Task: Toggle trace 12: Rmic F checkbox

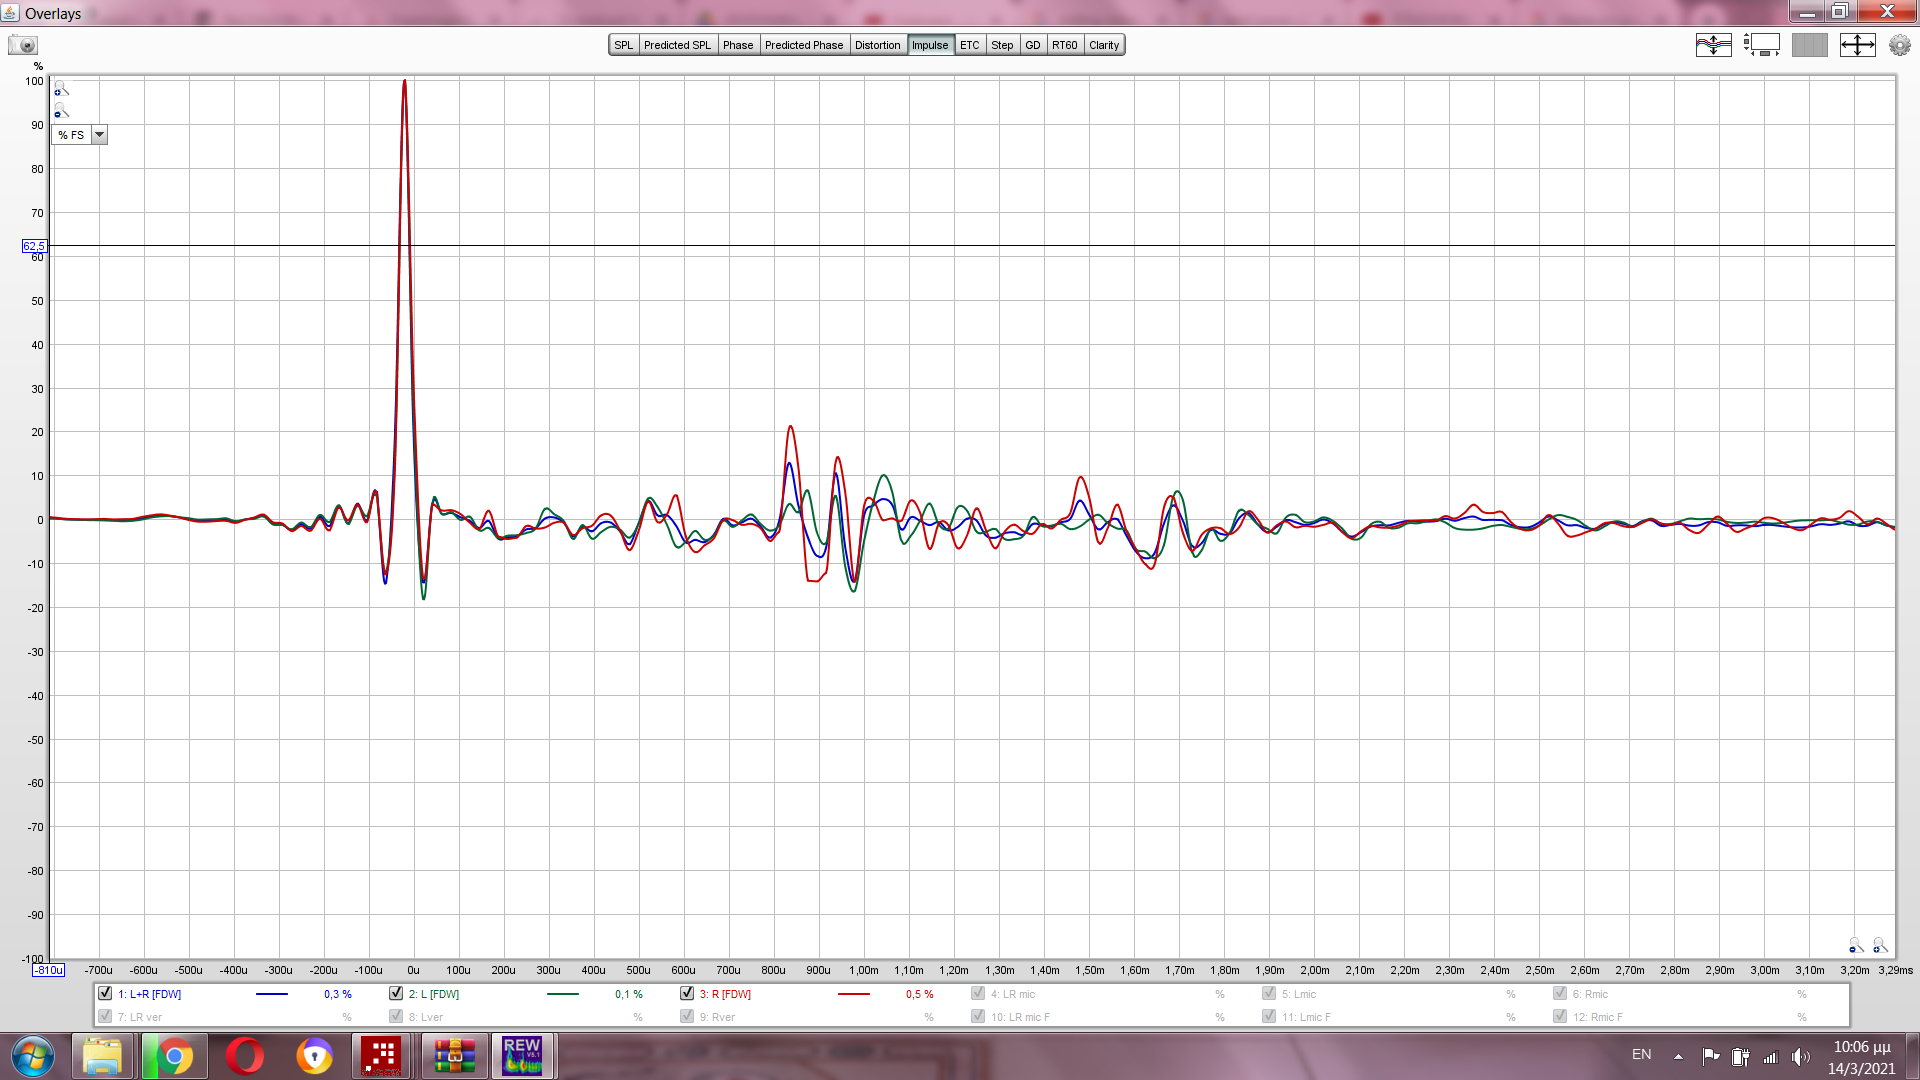Action: pos(1560,1016)
